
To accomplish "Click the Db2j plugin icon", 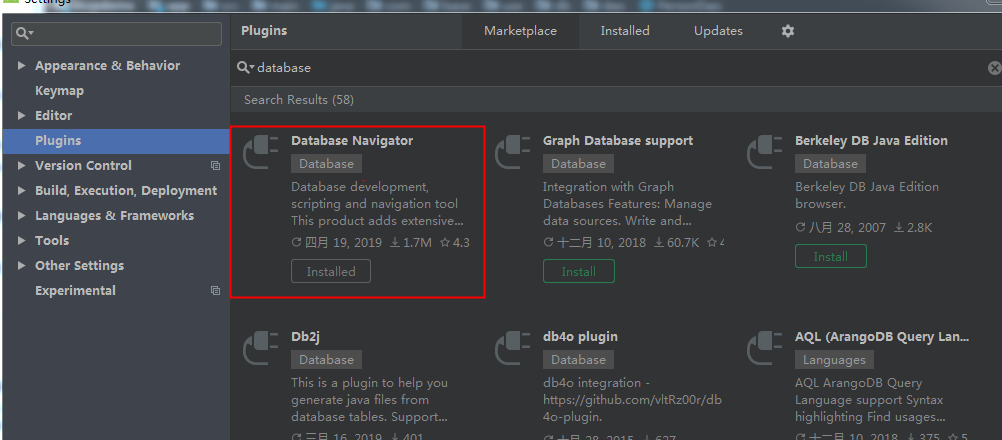I will (x=261, y=349).
